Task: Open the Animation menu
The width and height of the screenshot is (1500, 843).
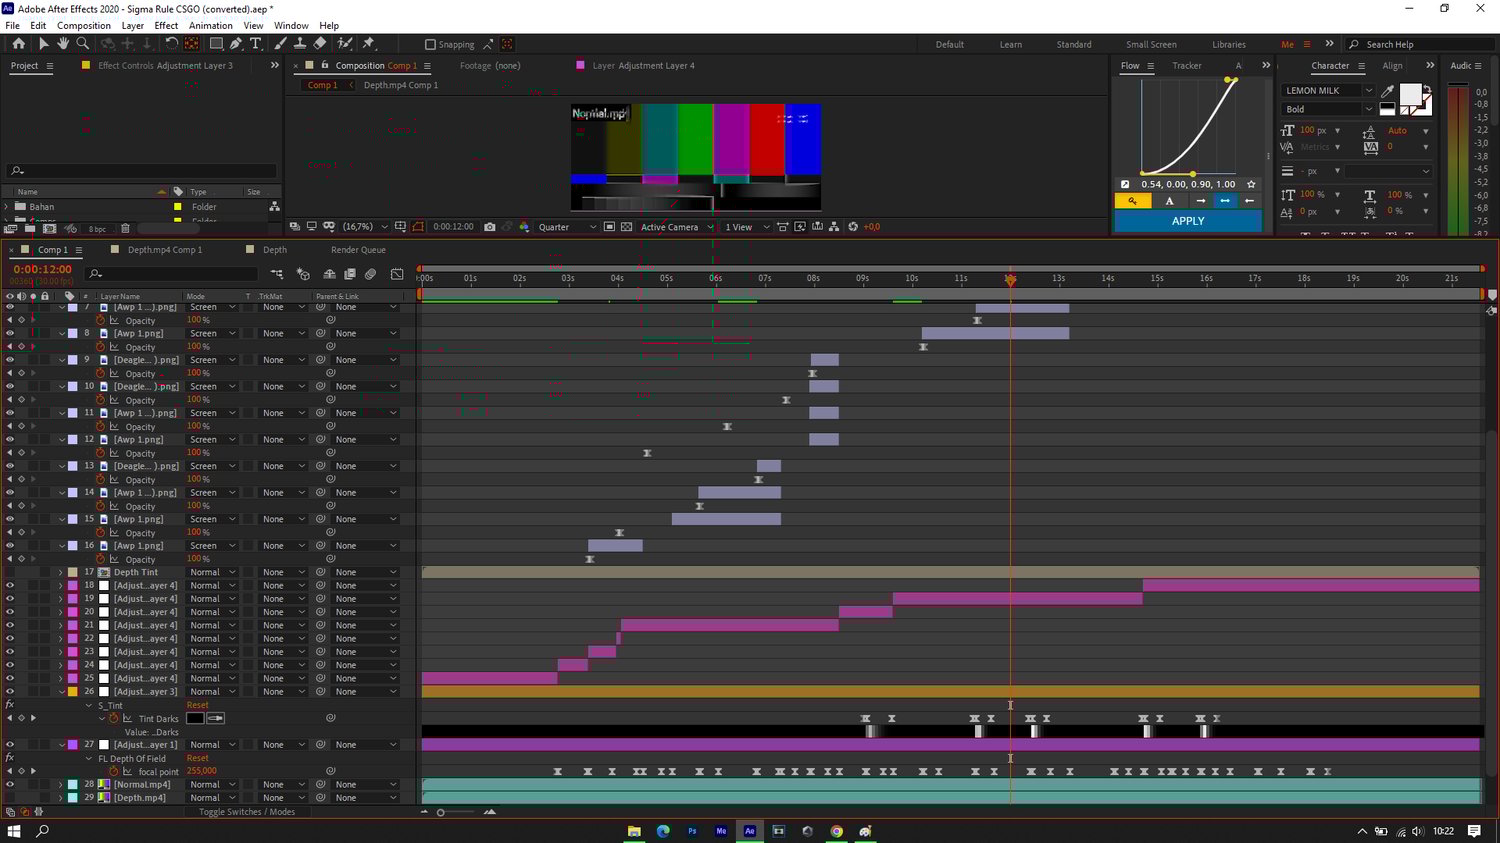Action: click(210, 26)
